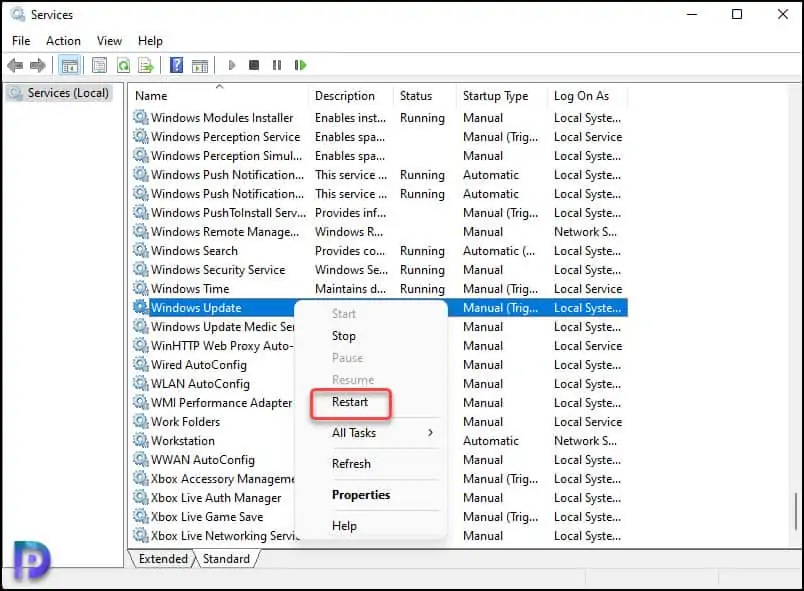Expand the All Tasks submenu arrow
The height and width of the screenshot is (591, 804).
[430, 433]
